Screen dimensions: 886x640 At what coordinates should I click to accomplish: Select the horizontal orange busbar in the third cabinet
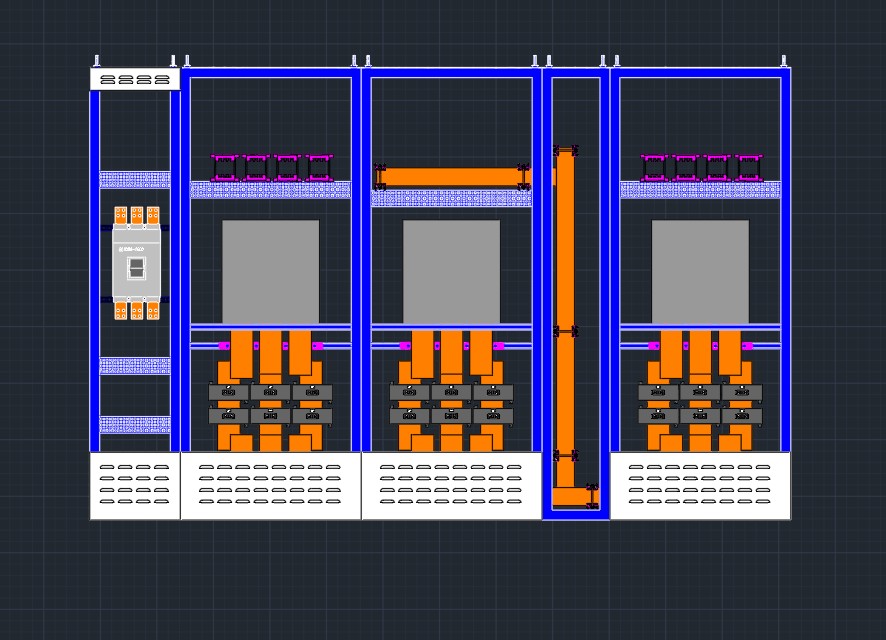pos(451,177)
